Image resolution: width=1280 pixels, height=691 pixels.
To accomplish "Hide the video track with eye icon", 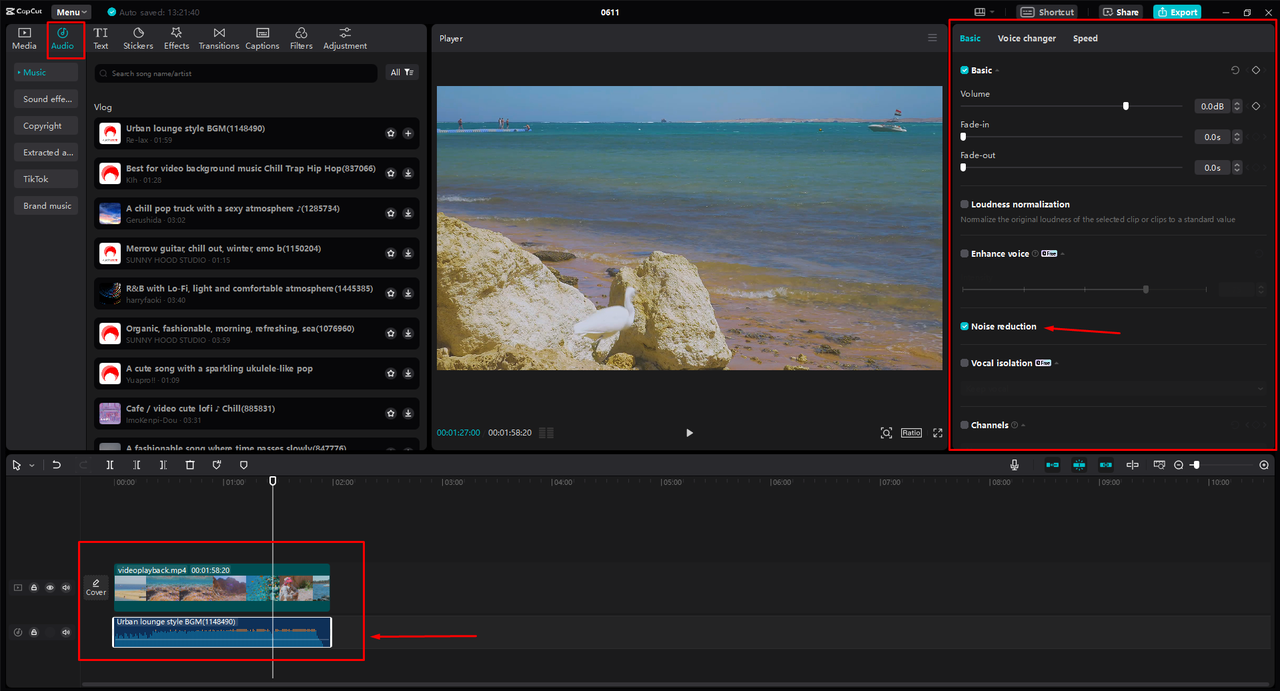I will tap(50, 588).
